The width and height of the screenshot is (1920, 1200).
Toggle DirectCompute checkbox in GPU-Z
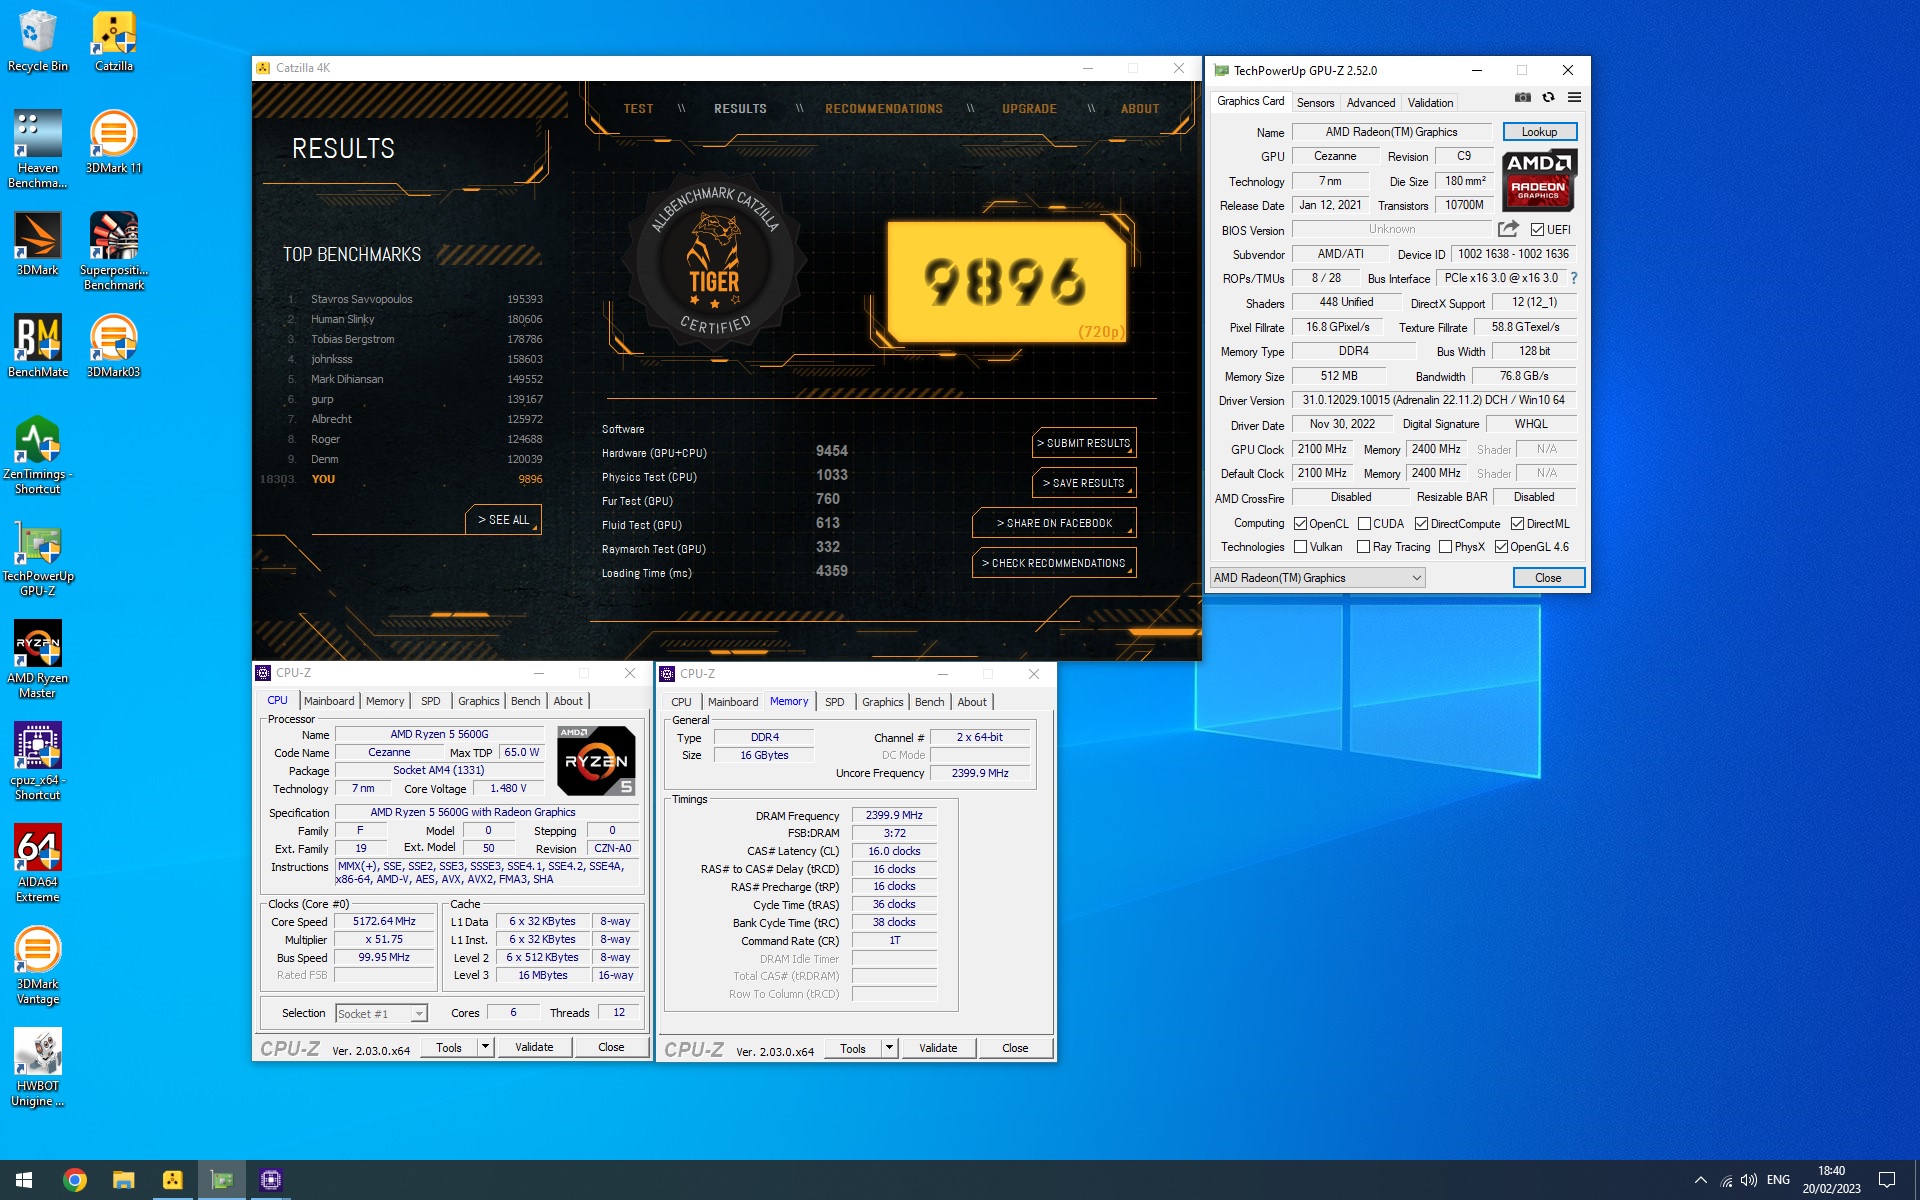(1421, 524)
